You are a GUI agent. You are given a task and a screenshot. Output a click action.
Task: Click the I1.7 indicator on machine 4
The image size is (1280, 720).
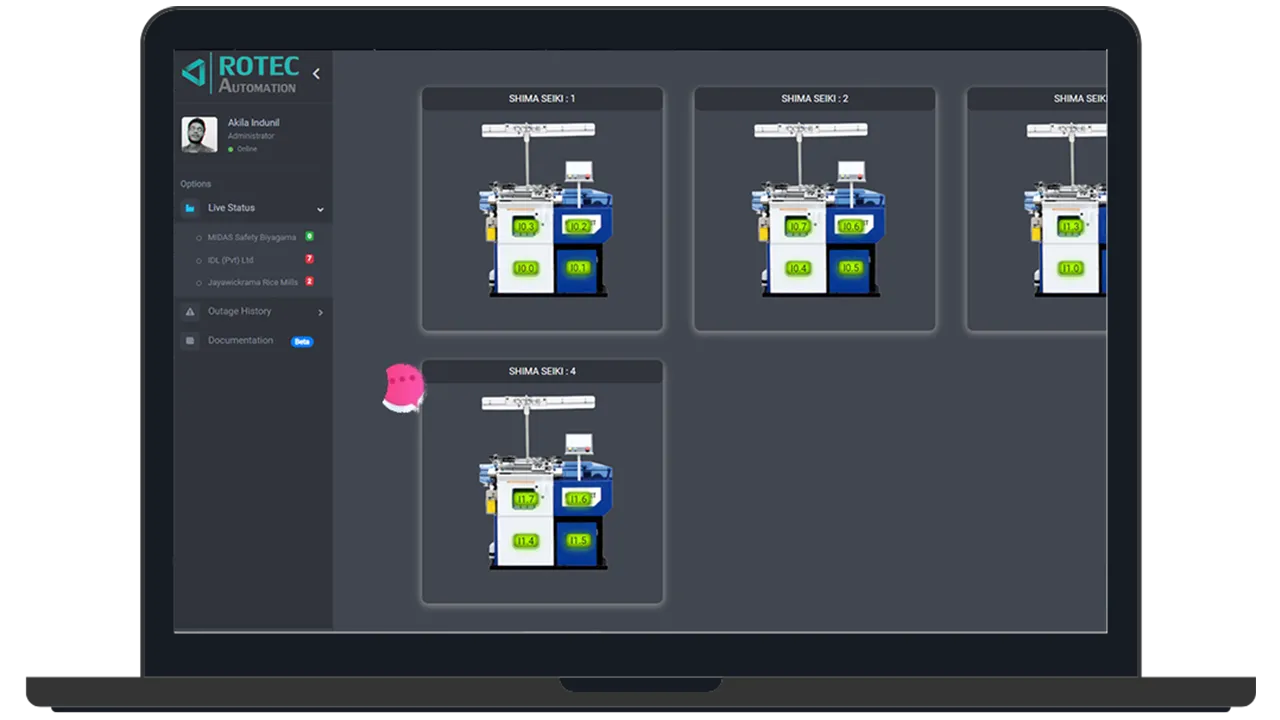tap(525, 499)
